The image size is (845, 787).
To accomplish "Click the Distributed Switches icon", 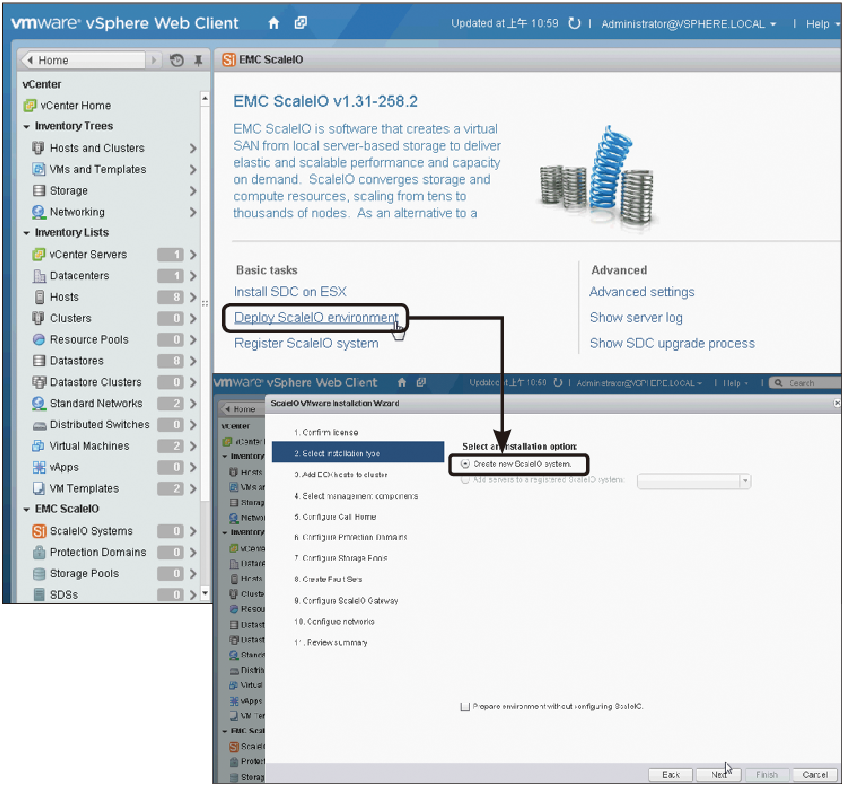I will 39,426.
